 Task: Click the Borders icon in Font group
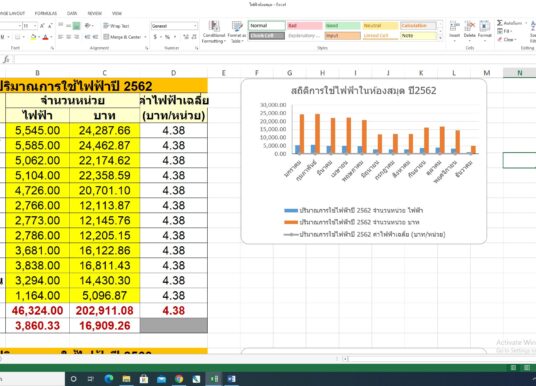point(17,37)
